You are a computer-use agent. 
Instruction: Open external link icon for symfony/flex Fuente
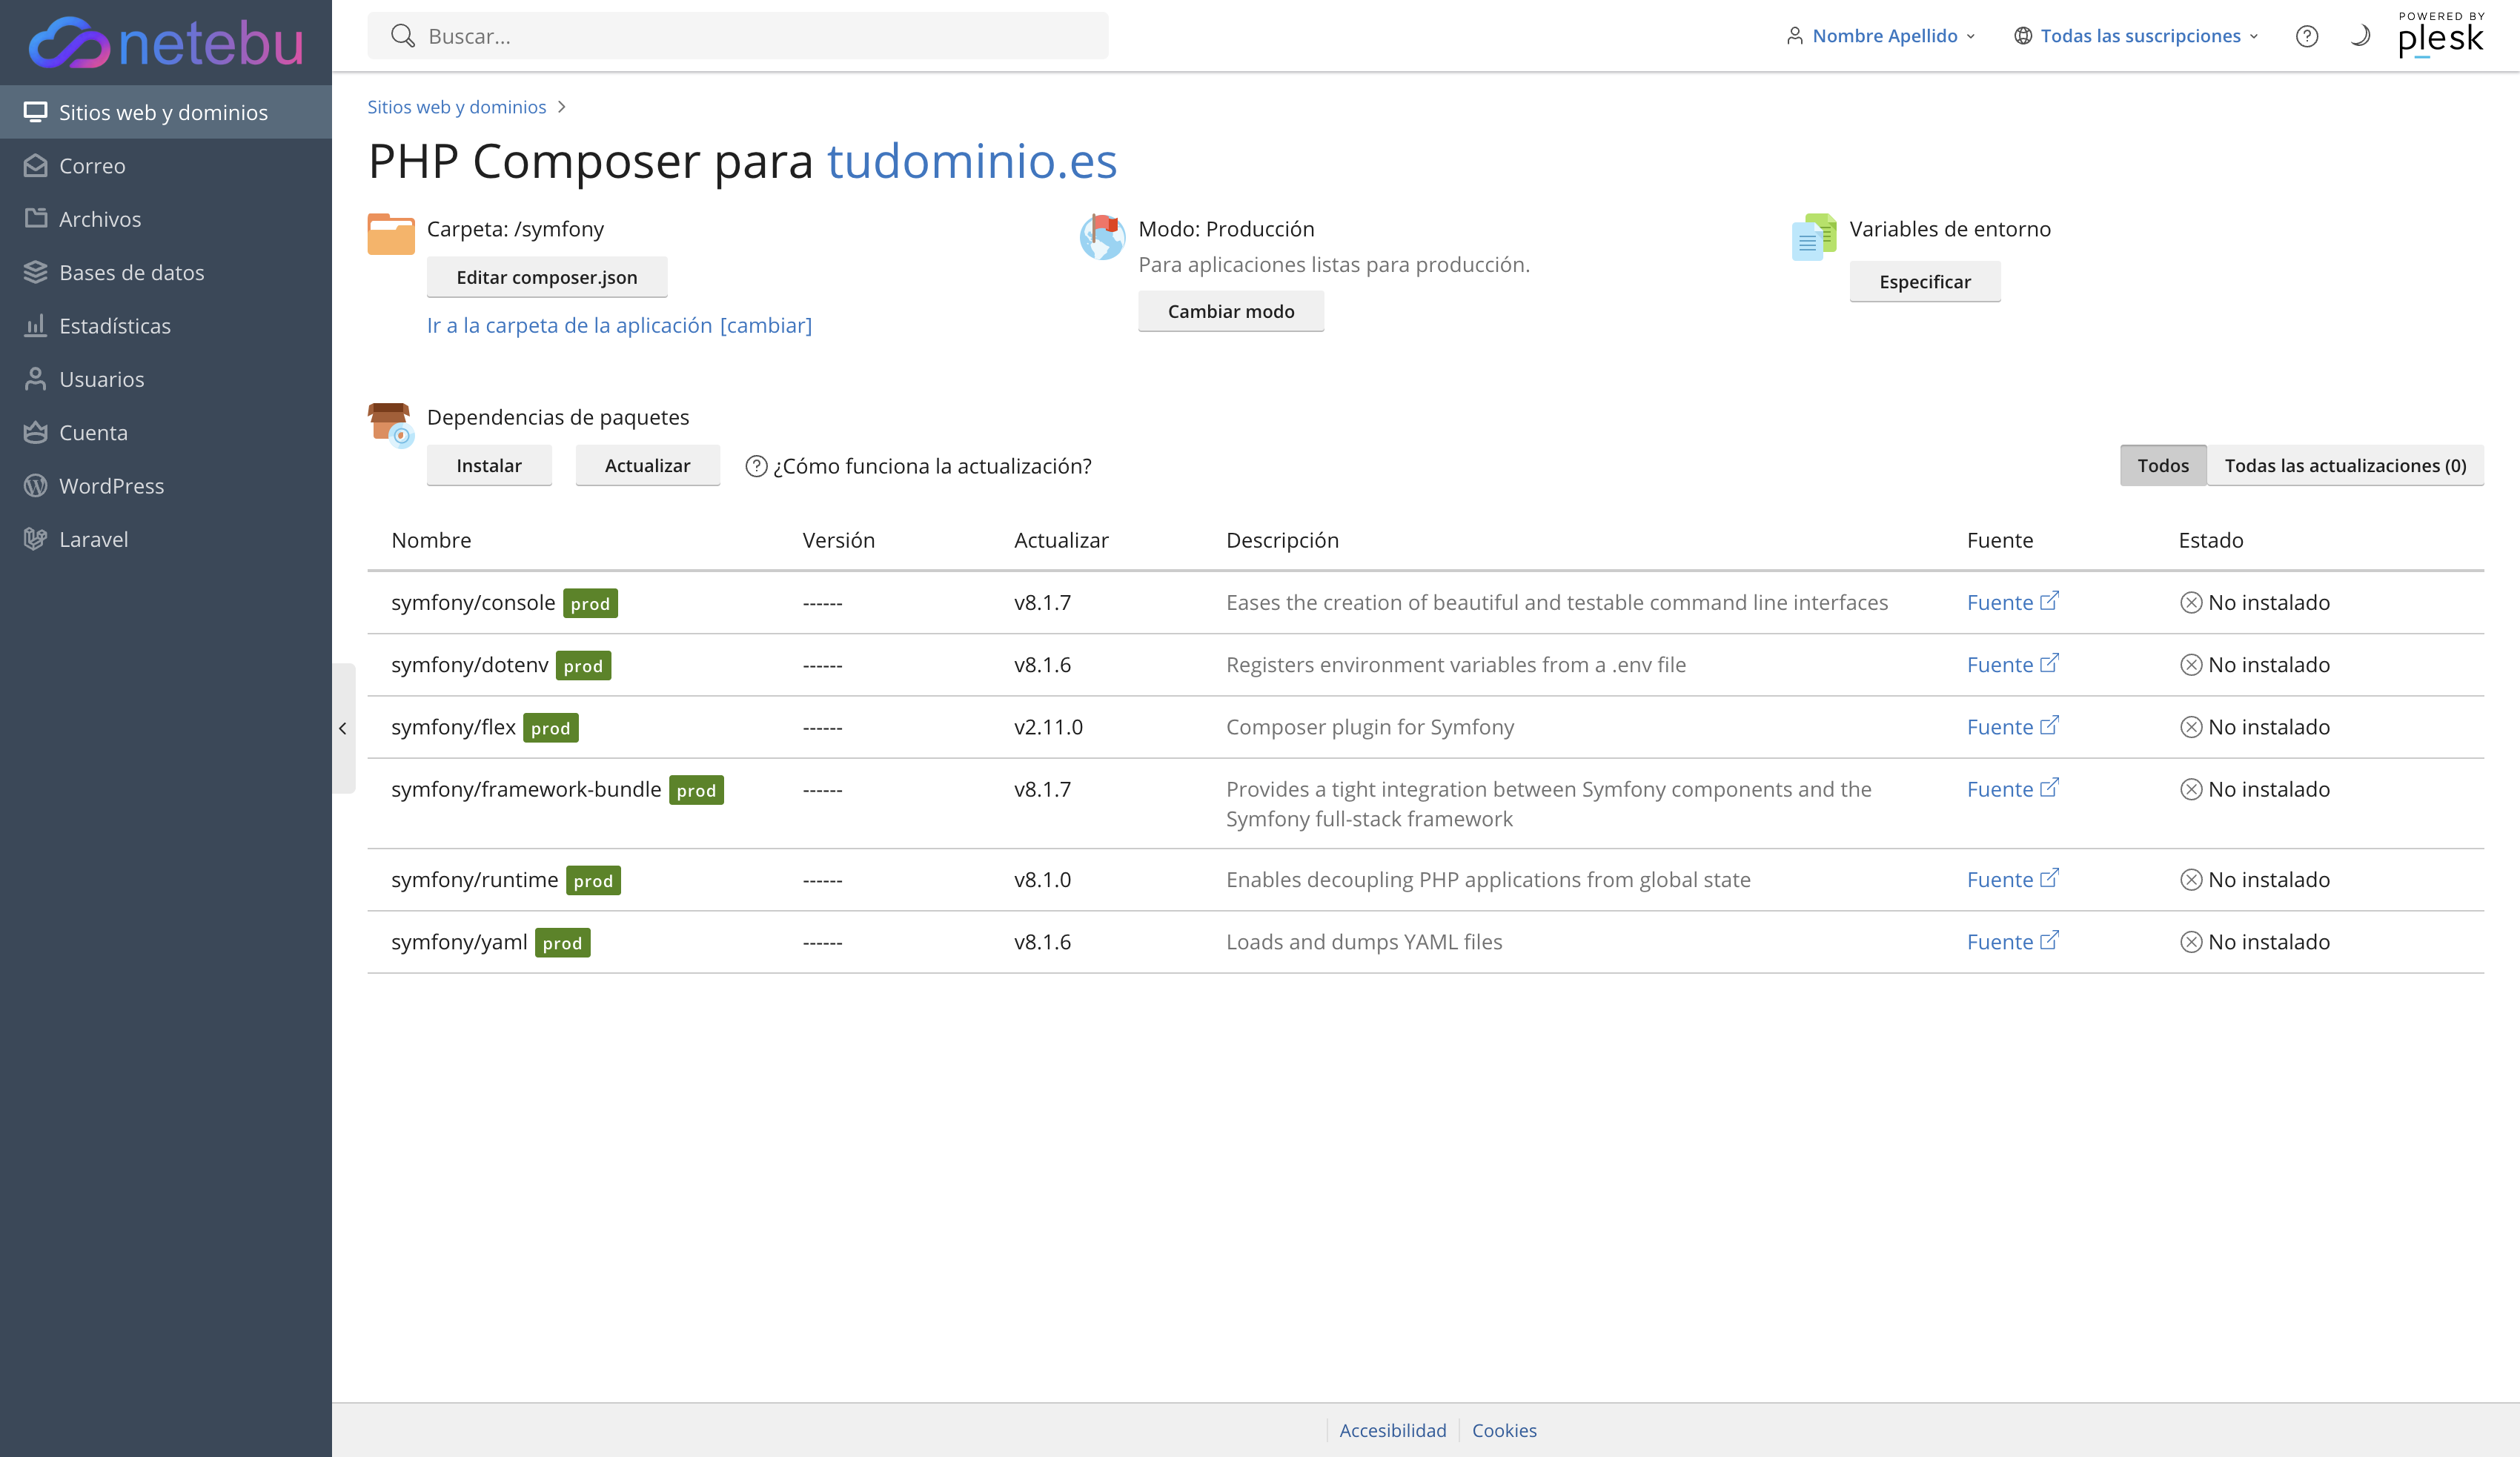(2049, 725)
